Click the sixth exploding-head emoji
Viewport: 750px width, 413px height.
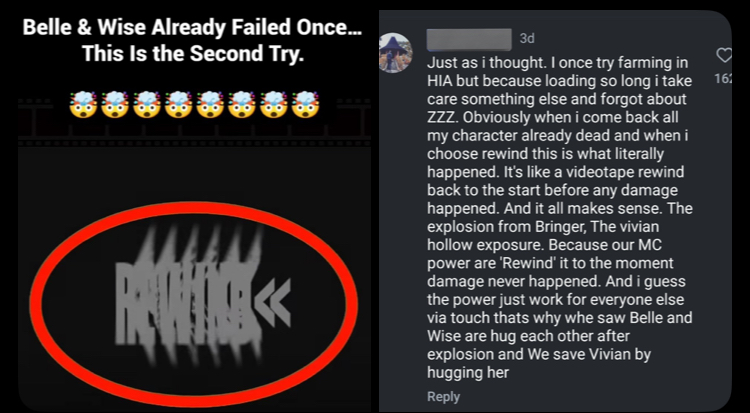[242, 104]
